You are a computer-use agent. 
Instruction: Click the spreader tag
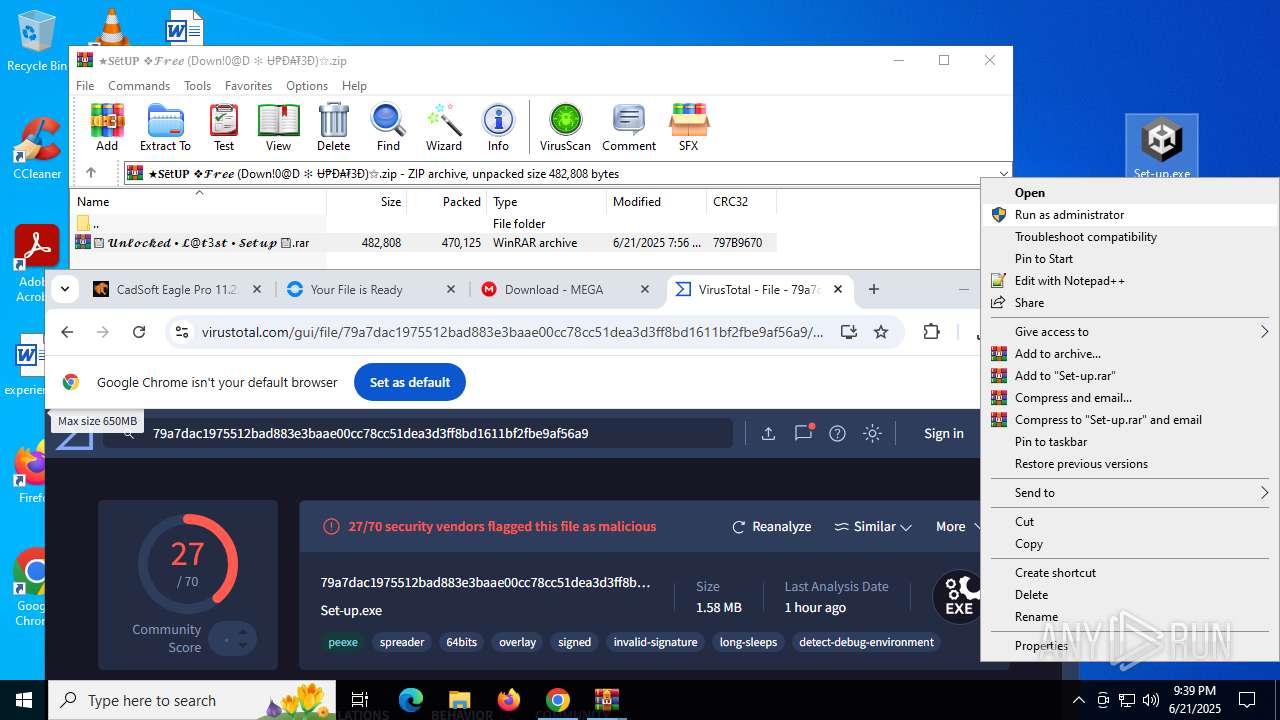[x=402, y=642]
